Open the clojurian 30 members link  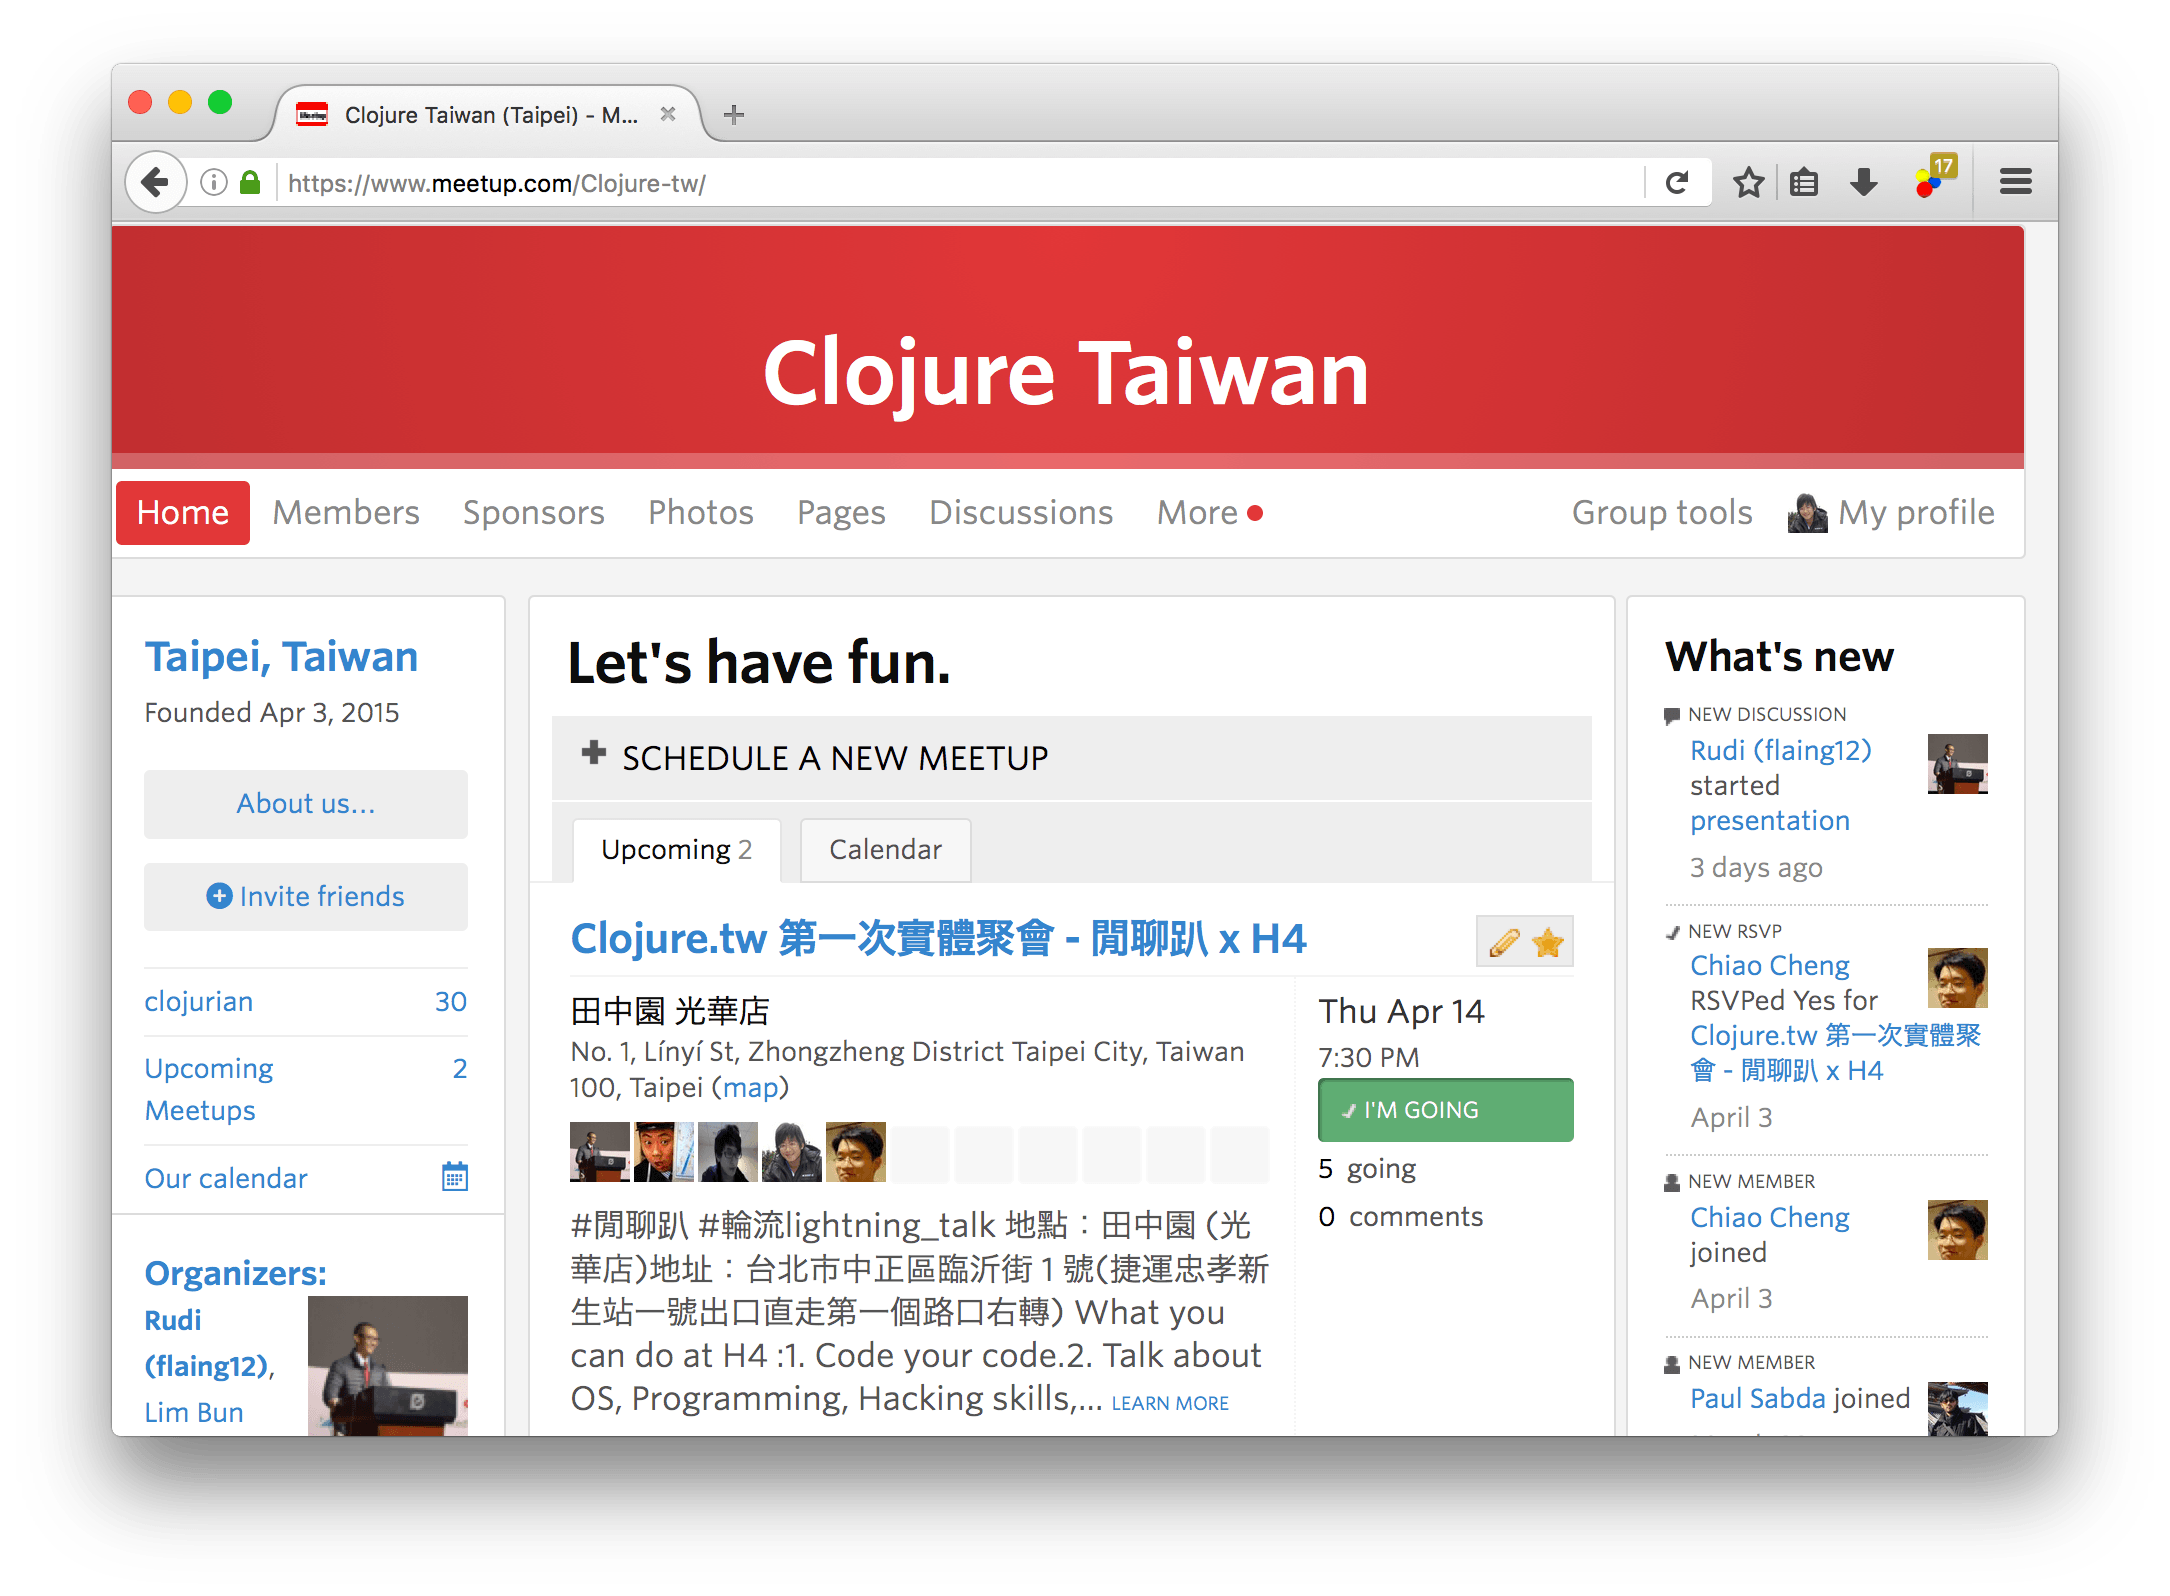pos(306,1001)
